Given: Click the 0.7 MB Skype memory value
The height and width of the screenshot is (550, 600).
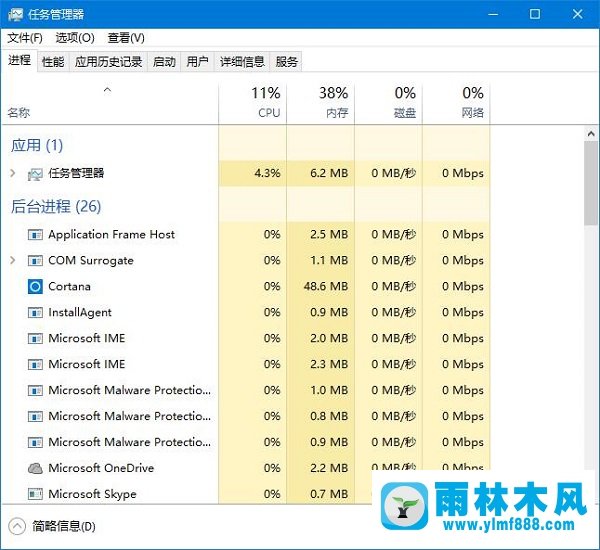Looking at the screenshot, I should pyautogui.click(x=329, y=494).
